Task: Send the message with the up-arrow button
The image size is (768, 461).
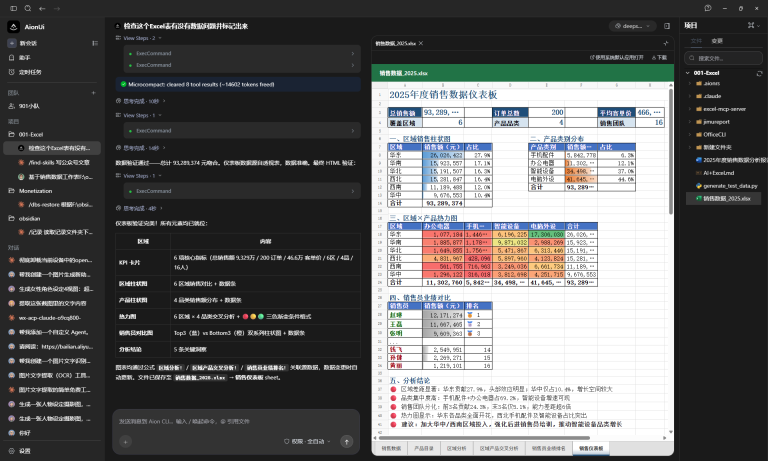Action: tap(346, 441)
